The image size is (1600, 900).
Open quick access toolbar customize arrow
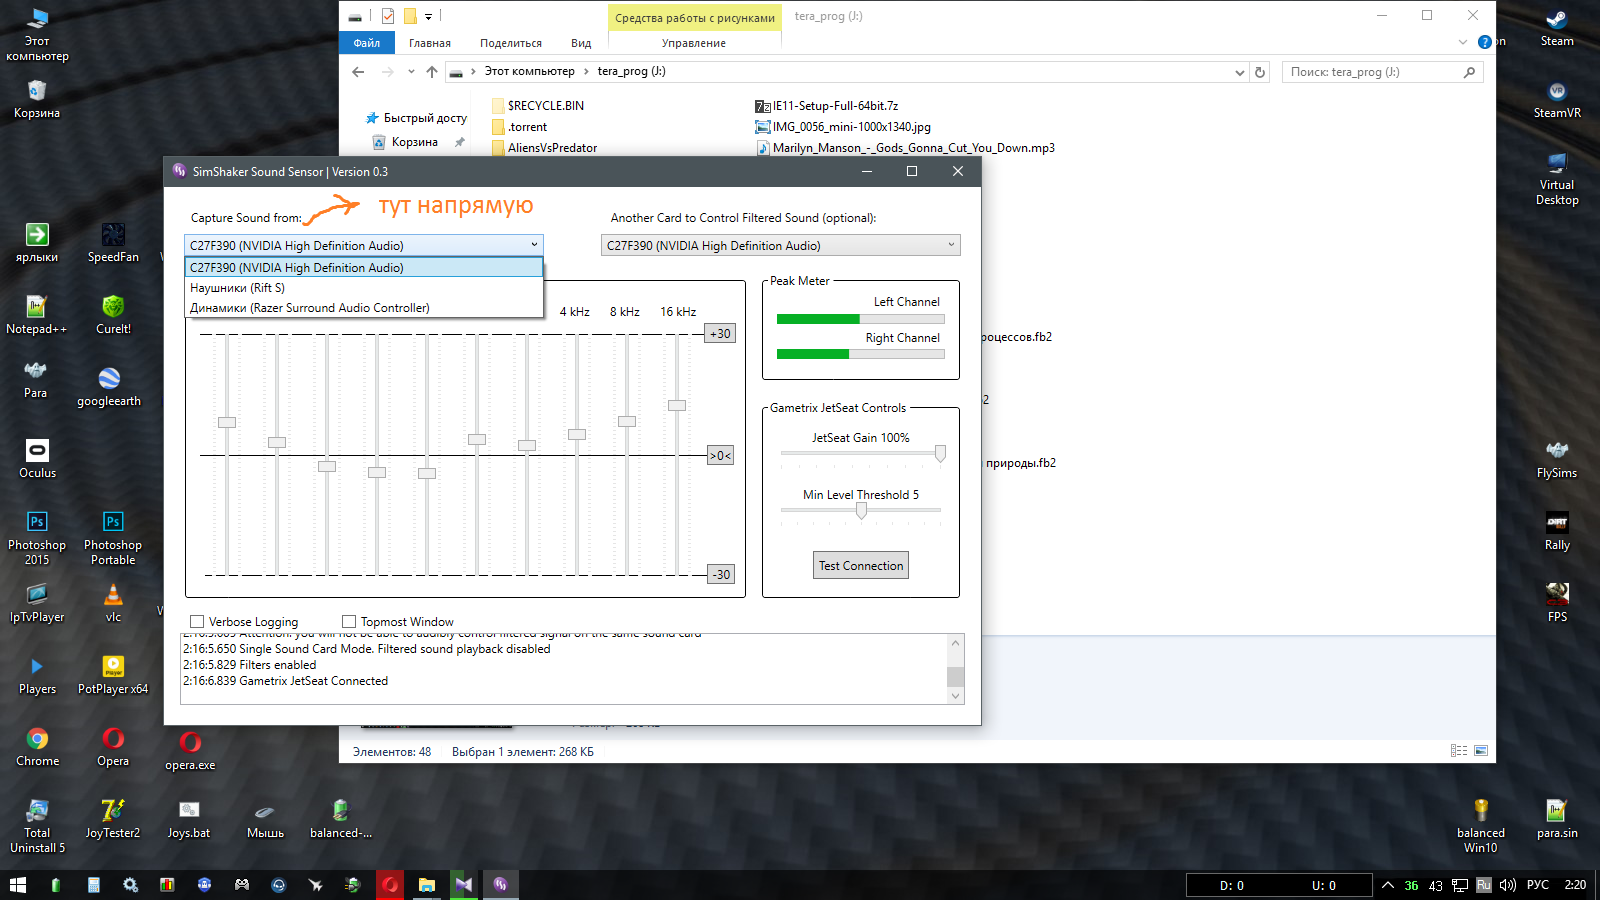(428, 16)
